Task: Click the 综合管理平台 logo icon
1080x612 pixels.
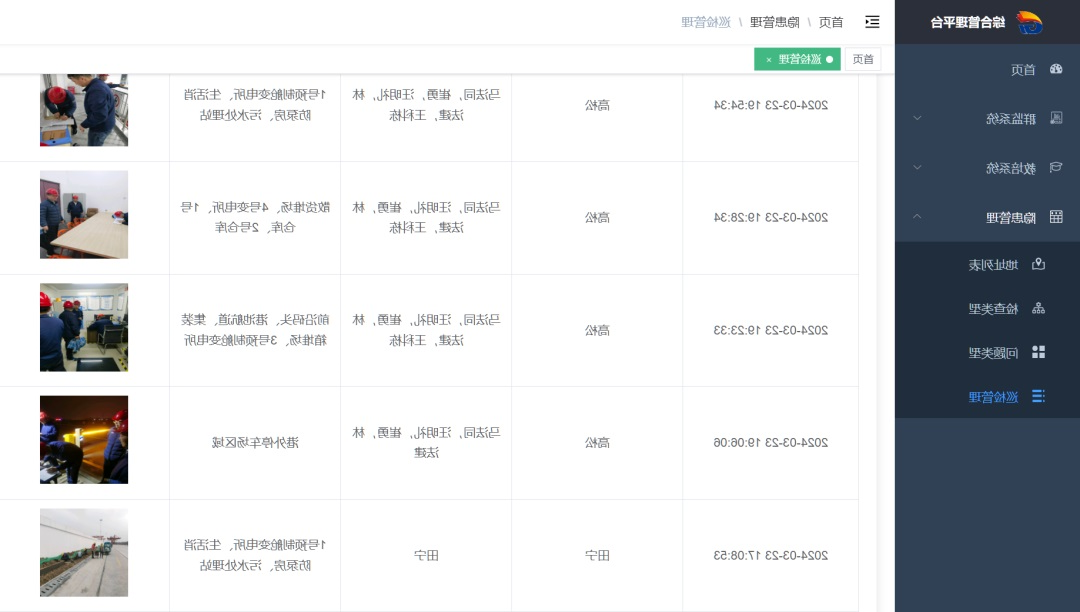Action: (1029, 22)
